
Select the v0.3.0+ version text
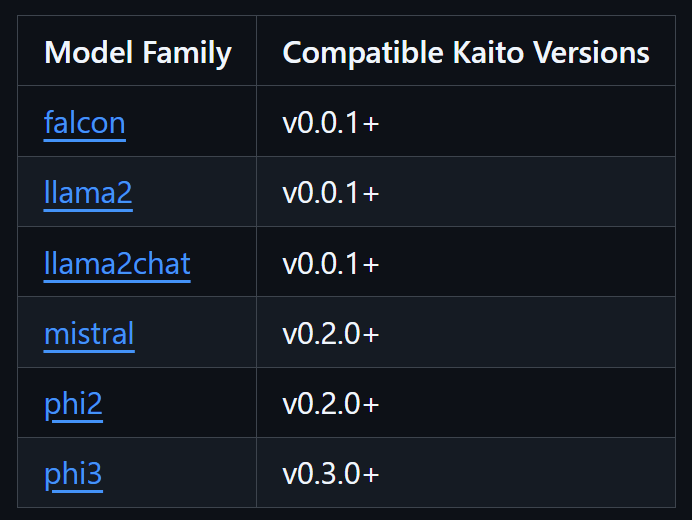coord(330,473)
